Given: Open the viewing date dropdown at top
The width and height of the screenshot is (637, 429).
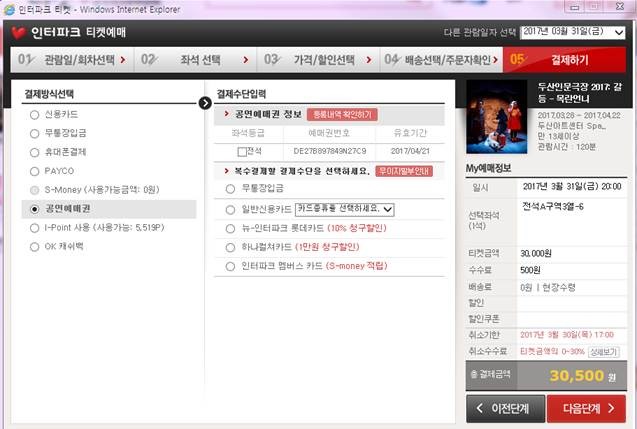Looking at the screenshot, I should coord(577,33).
